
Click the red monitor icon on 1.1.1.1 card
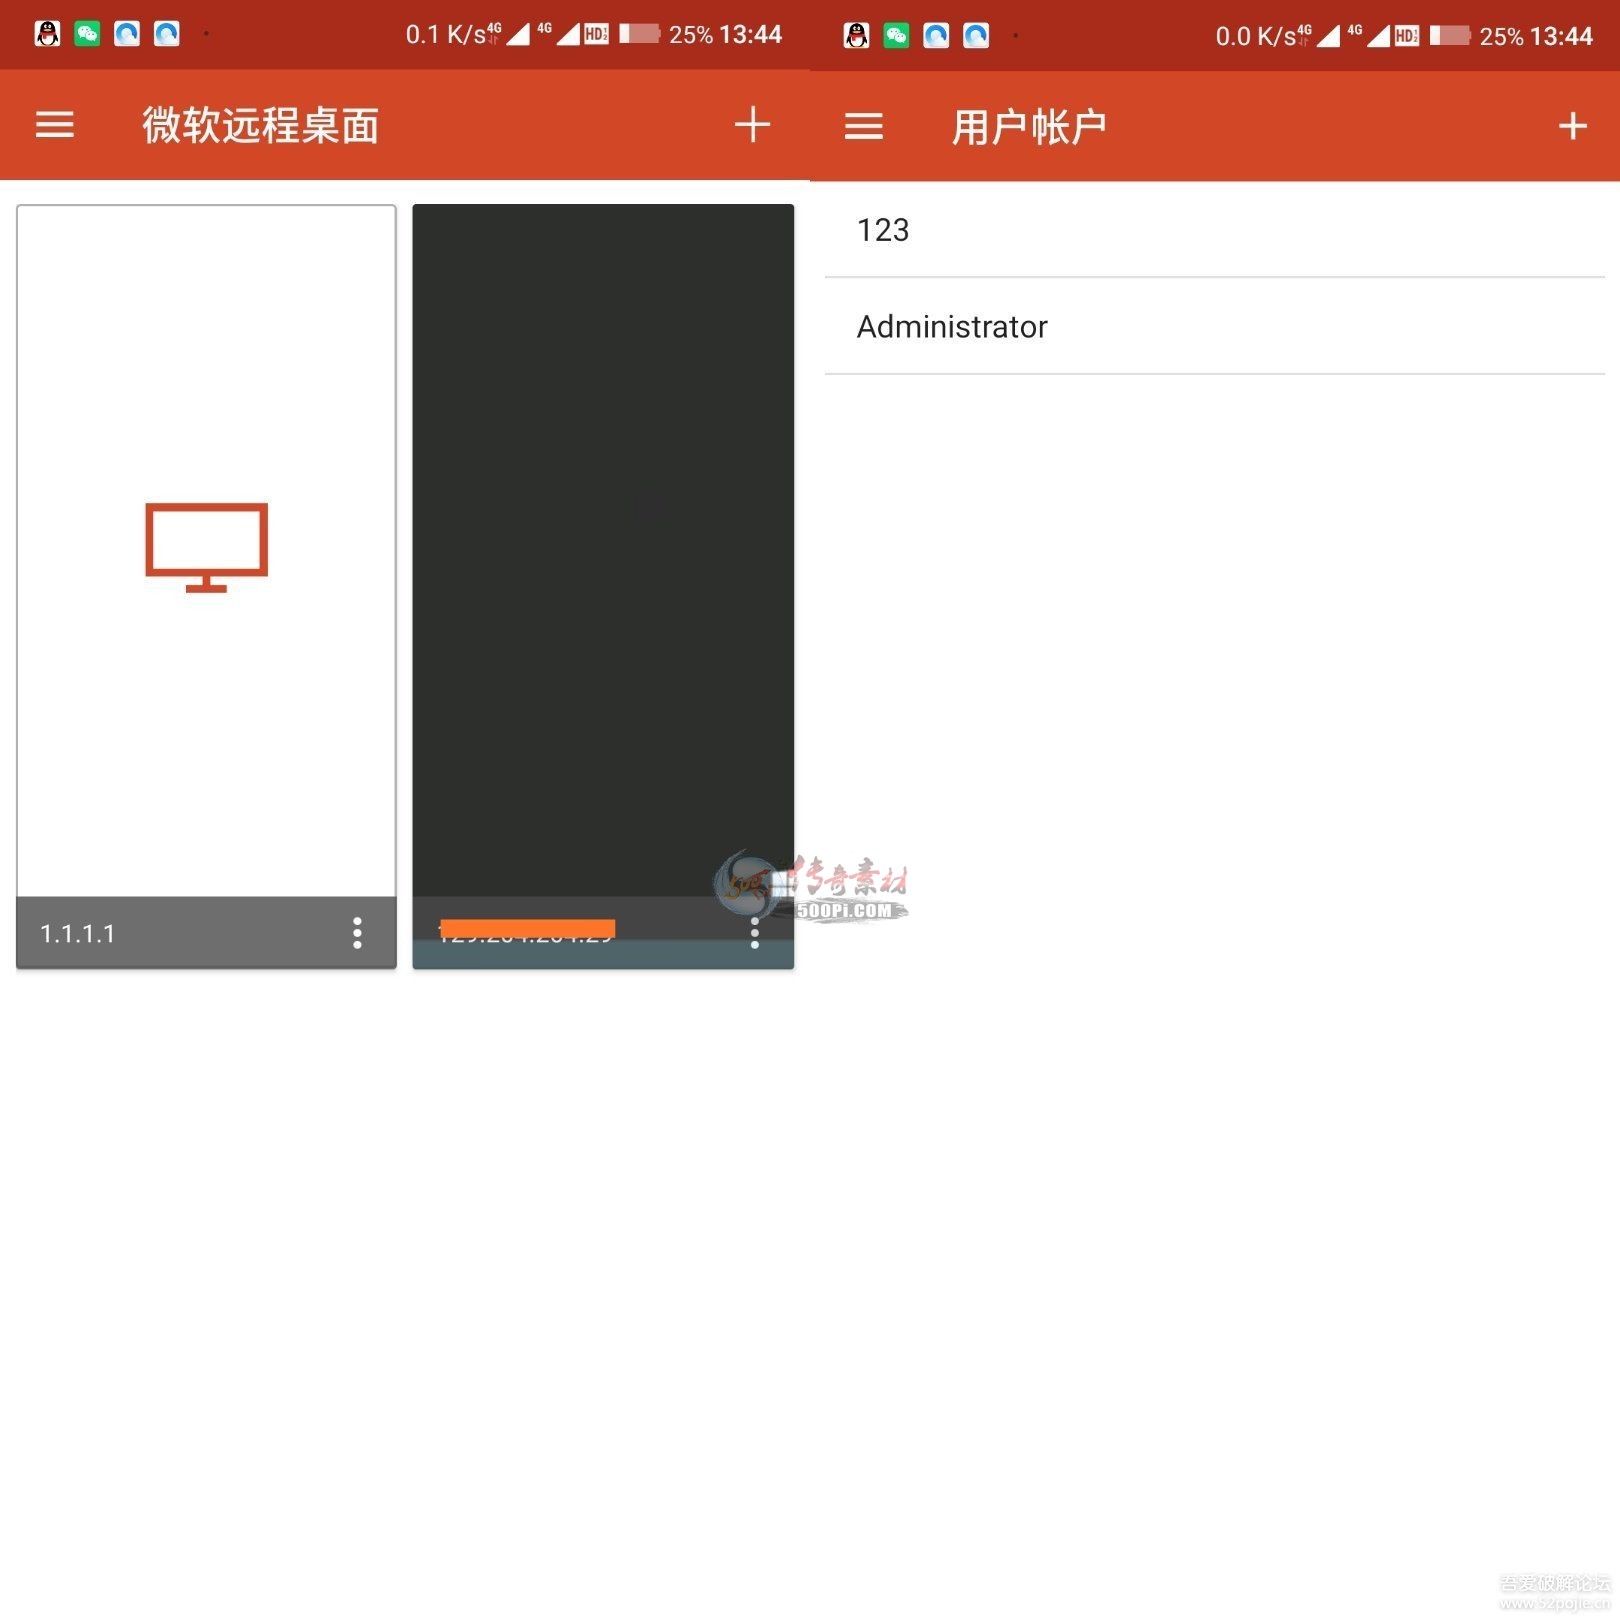tap(207, 547)
